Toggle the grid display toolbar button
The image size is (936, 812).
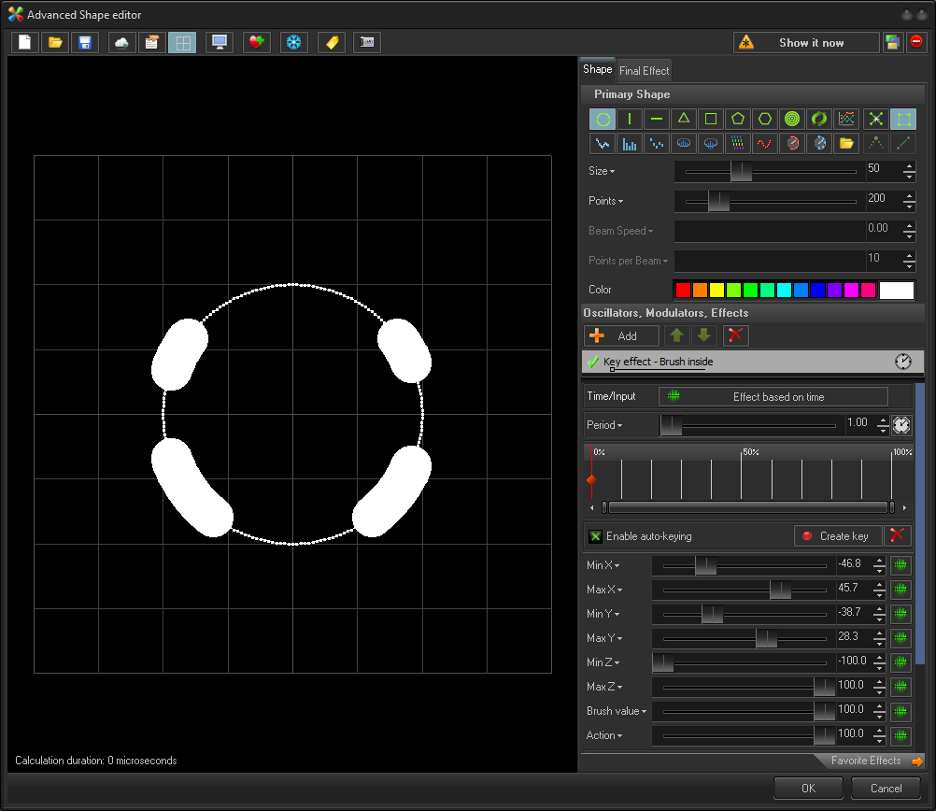pos(182,43)
